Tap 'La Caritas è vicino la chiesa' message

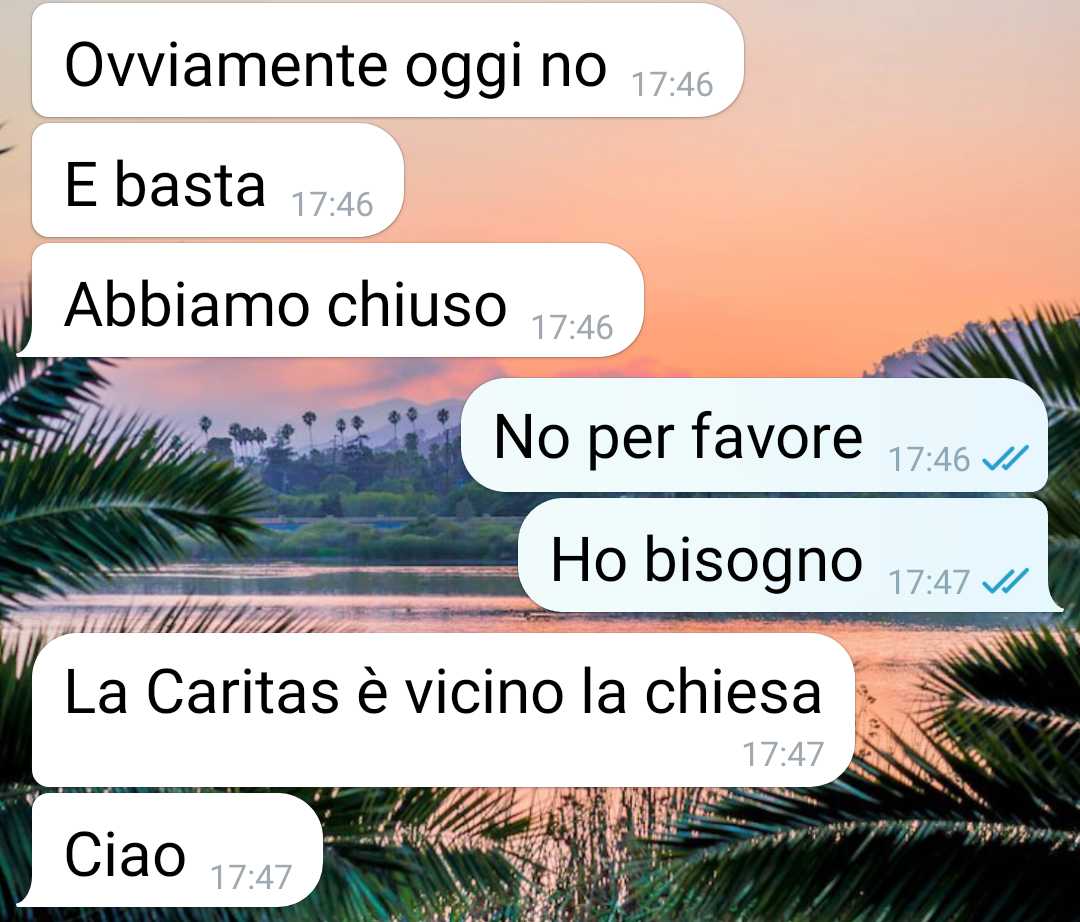point(443,710)
